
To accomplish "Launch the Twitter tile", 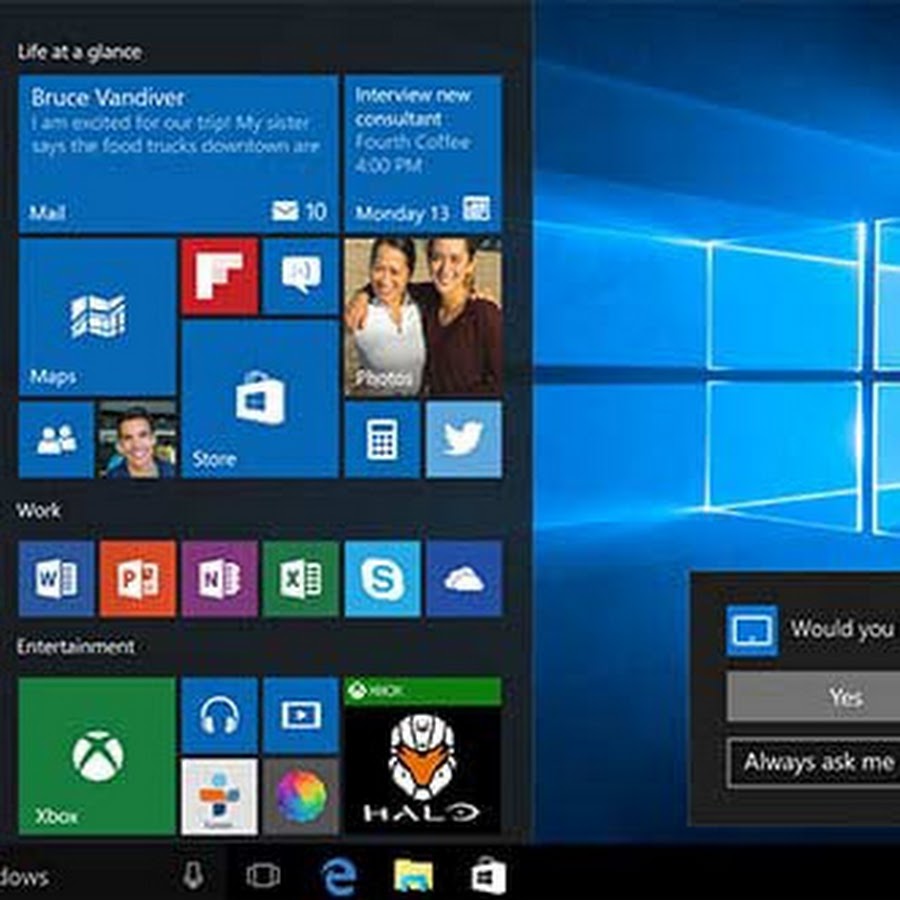I will [463, 440].
